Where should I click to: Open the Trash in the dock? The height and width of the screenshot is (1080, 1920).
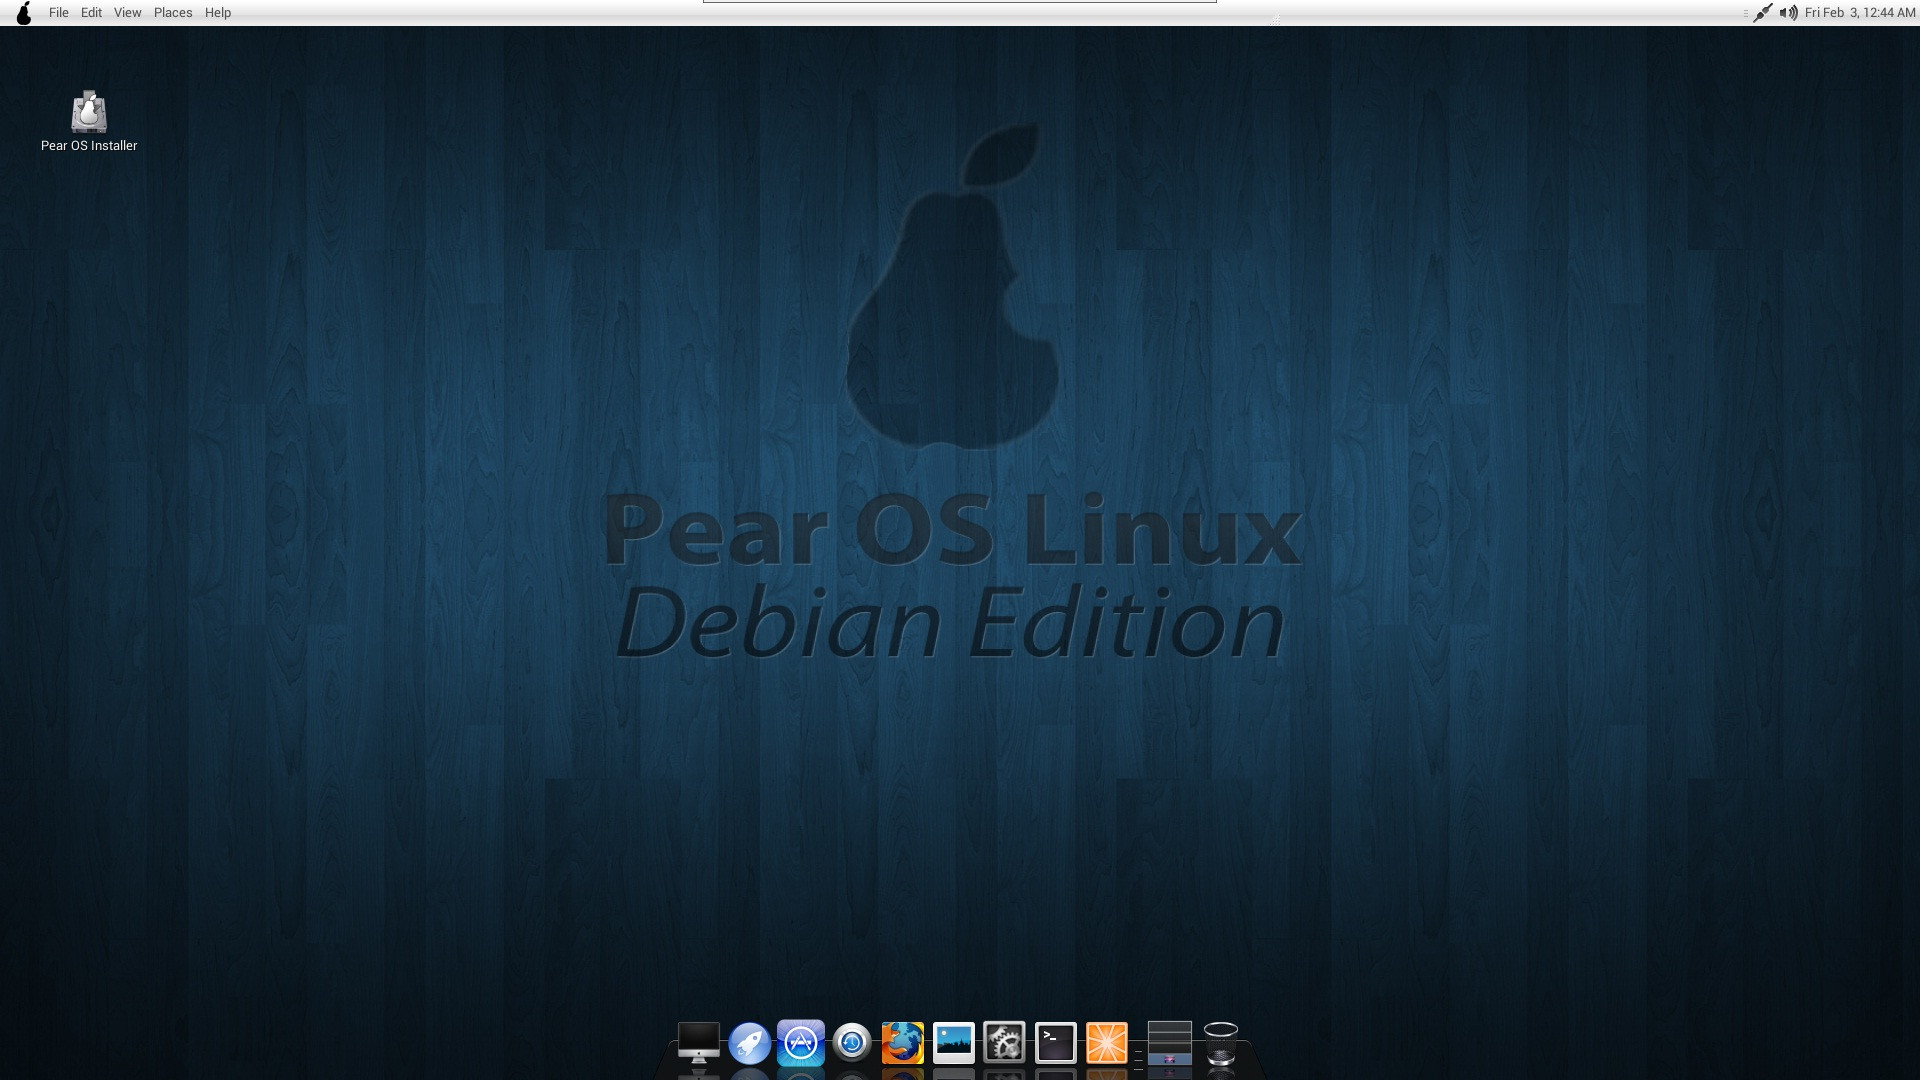pos(1221,1043)
